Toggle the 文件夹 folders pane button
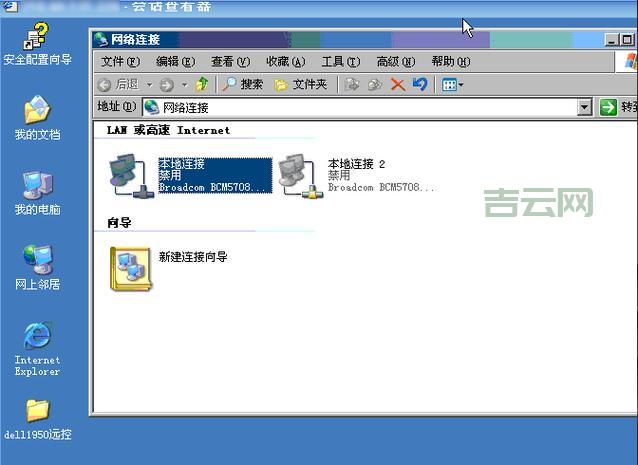The image size is (638, 465). coord(301,85)
